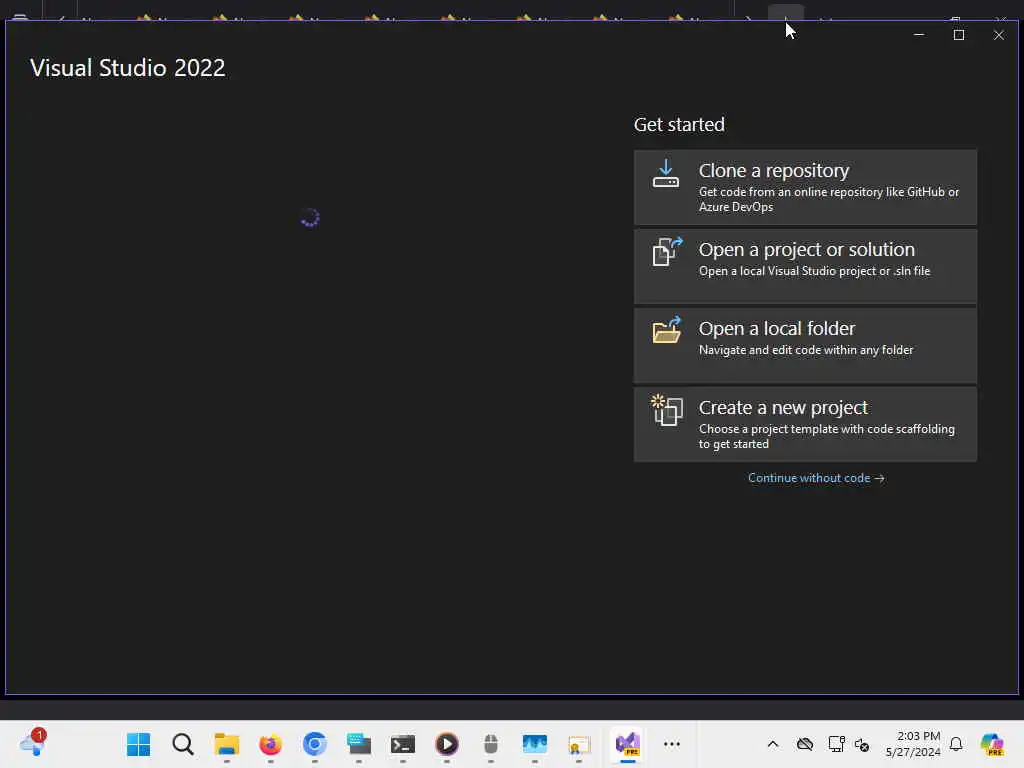Open the network status tray icon
Image resolution: width=1024 pixels, height=768 pixels.
(836, 744)
